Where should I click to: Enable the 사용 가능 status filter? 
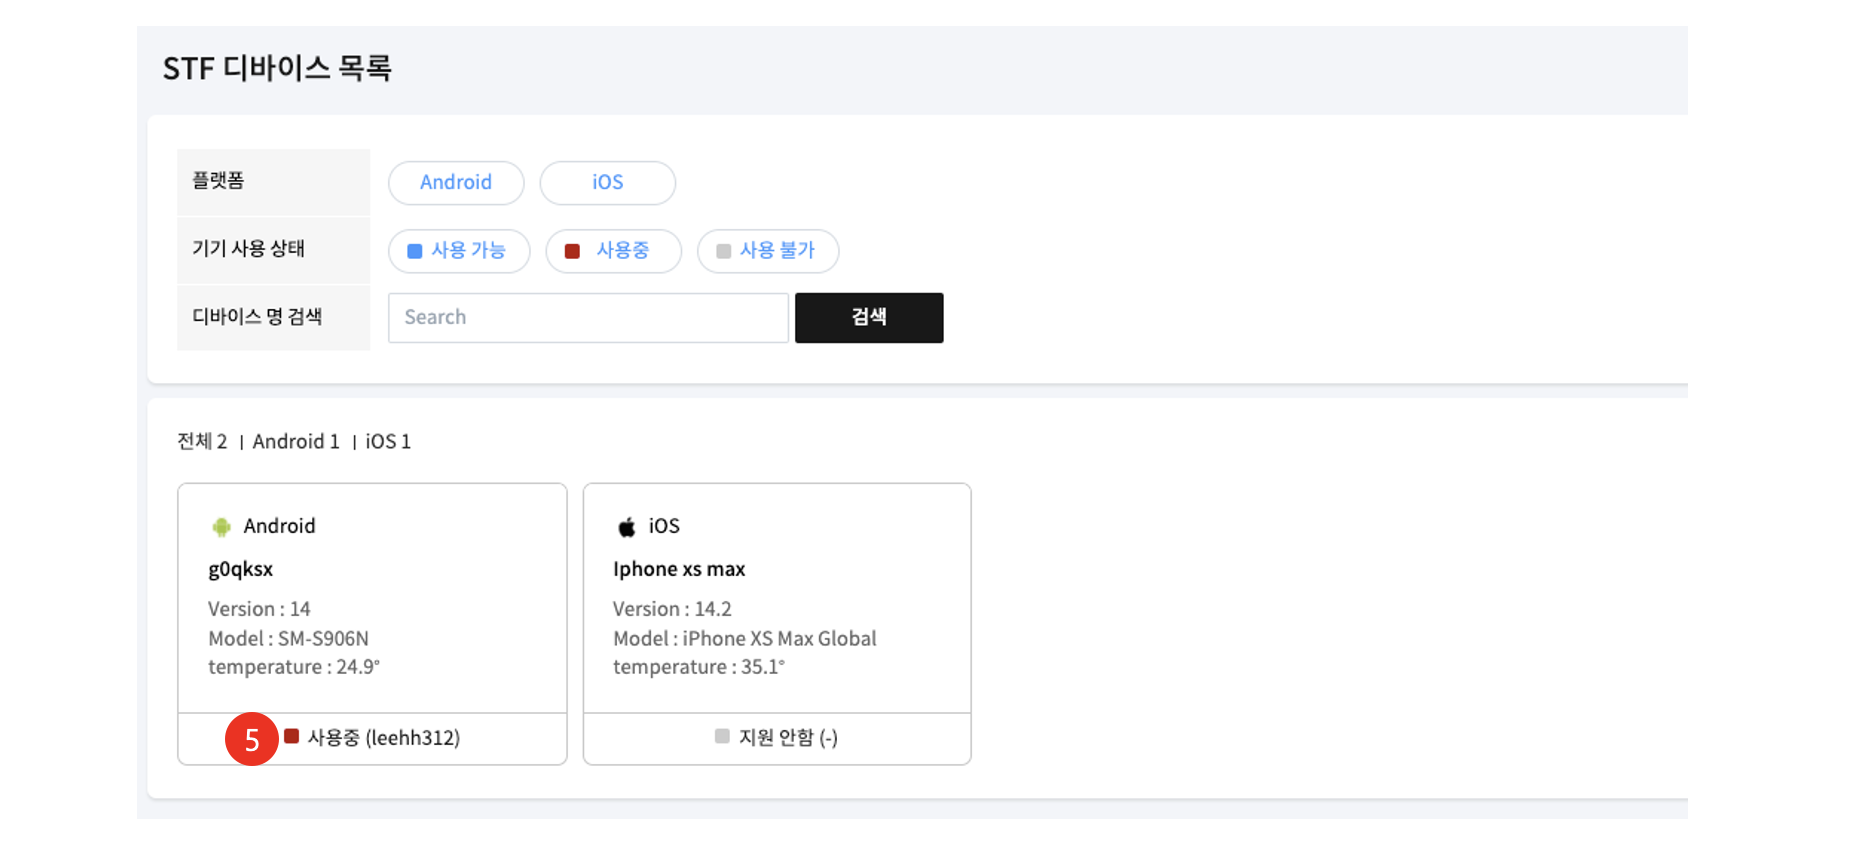coord(458,251)
